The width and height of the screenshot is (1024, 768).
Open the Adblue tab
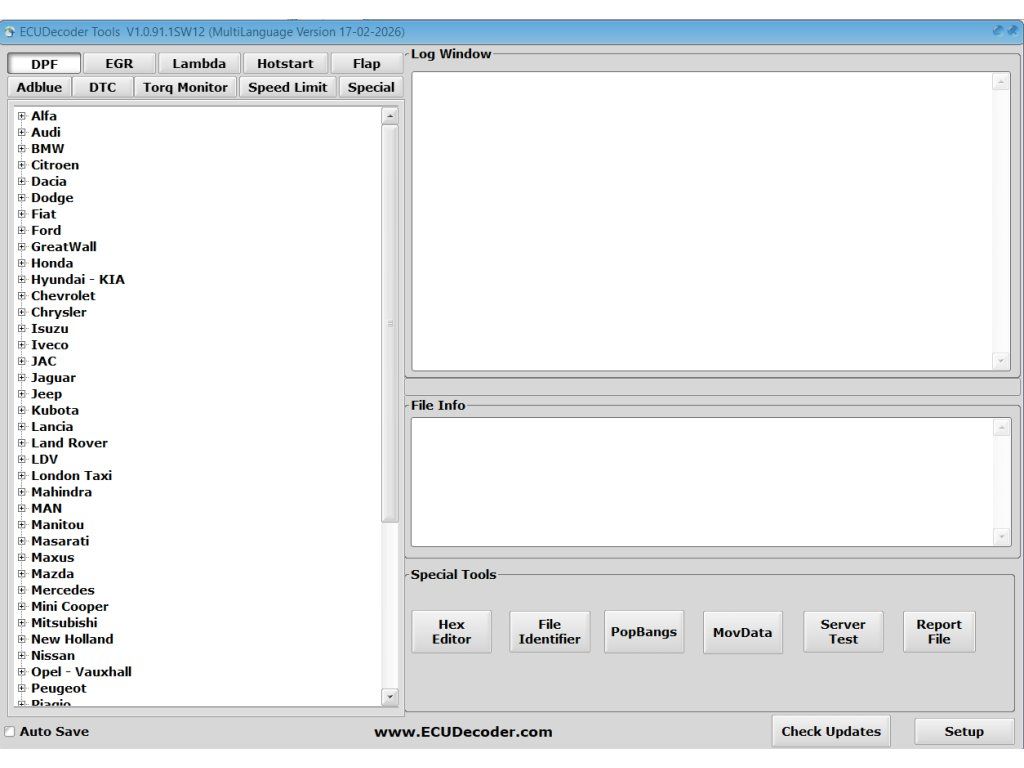coord(40,87)
